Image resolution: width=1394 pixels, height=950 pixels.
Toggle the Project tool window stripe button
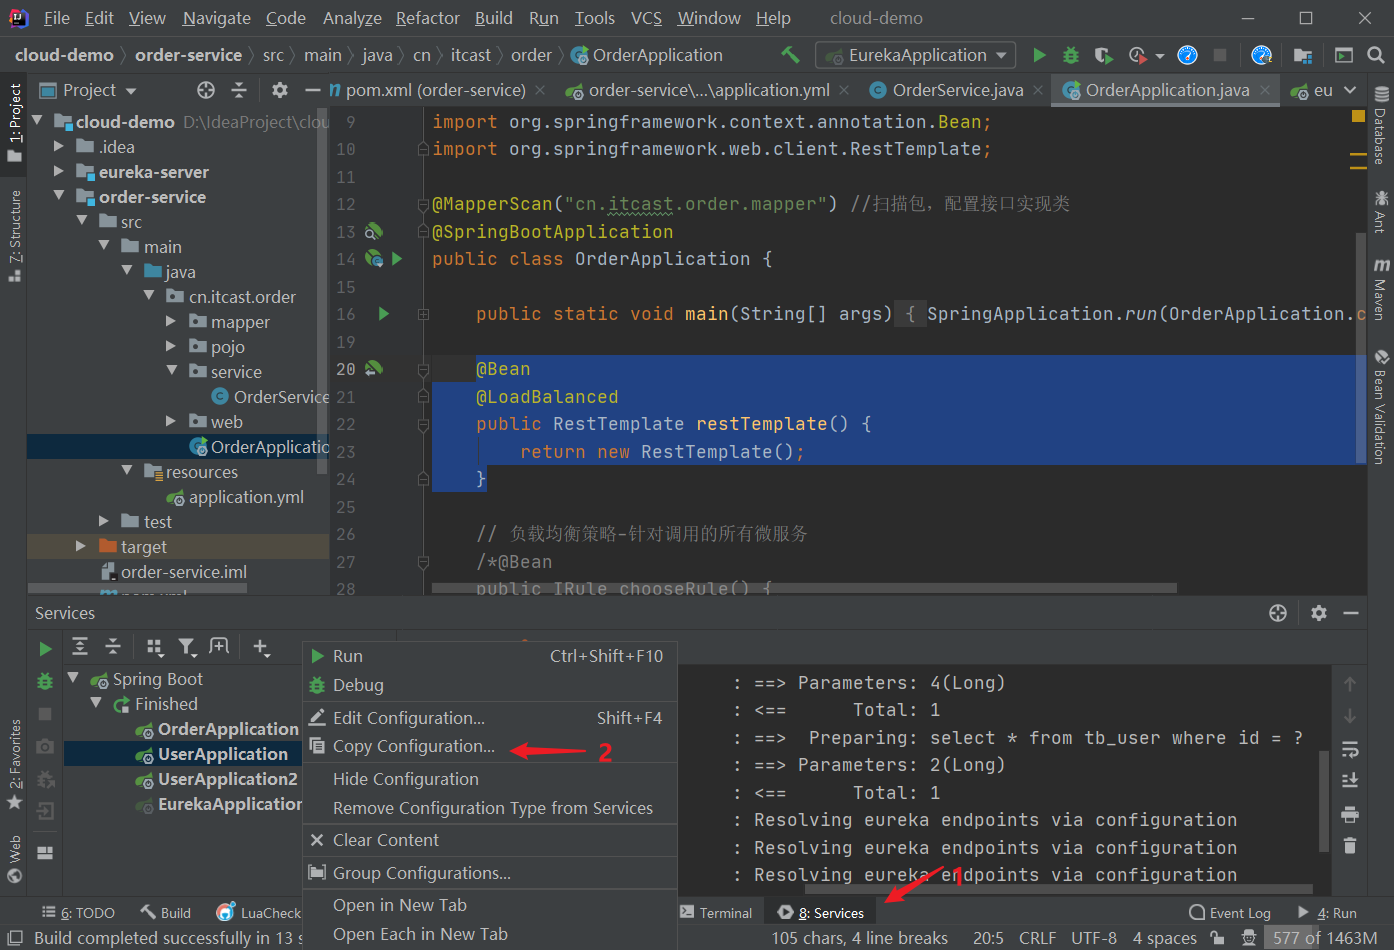(x=14, y=123)
